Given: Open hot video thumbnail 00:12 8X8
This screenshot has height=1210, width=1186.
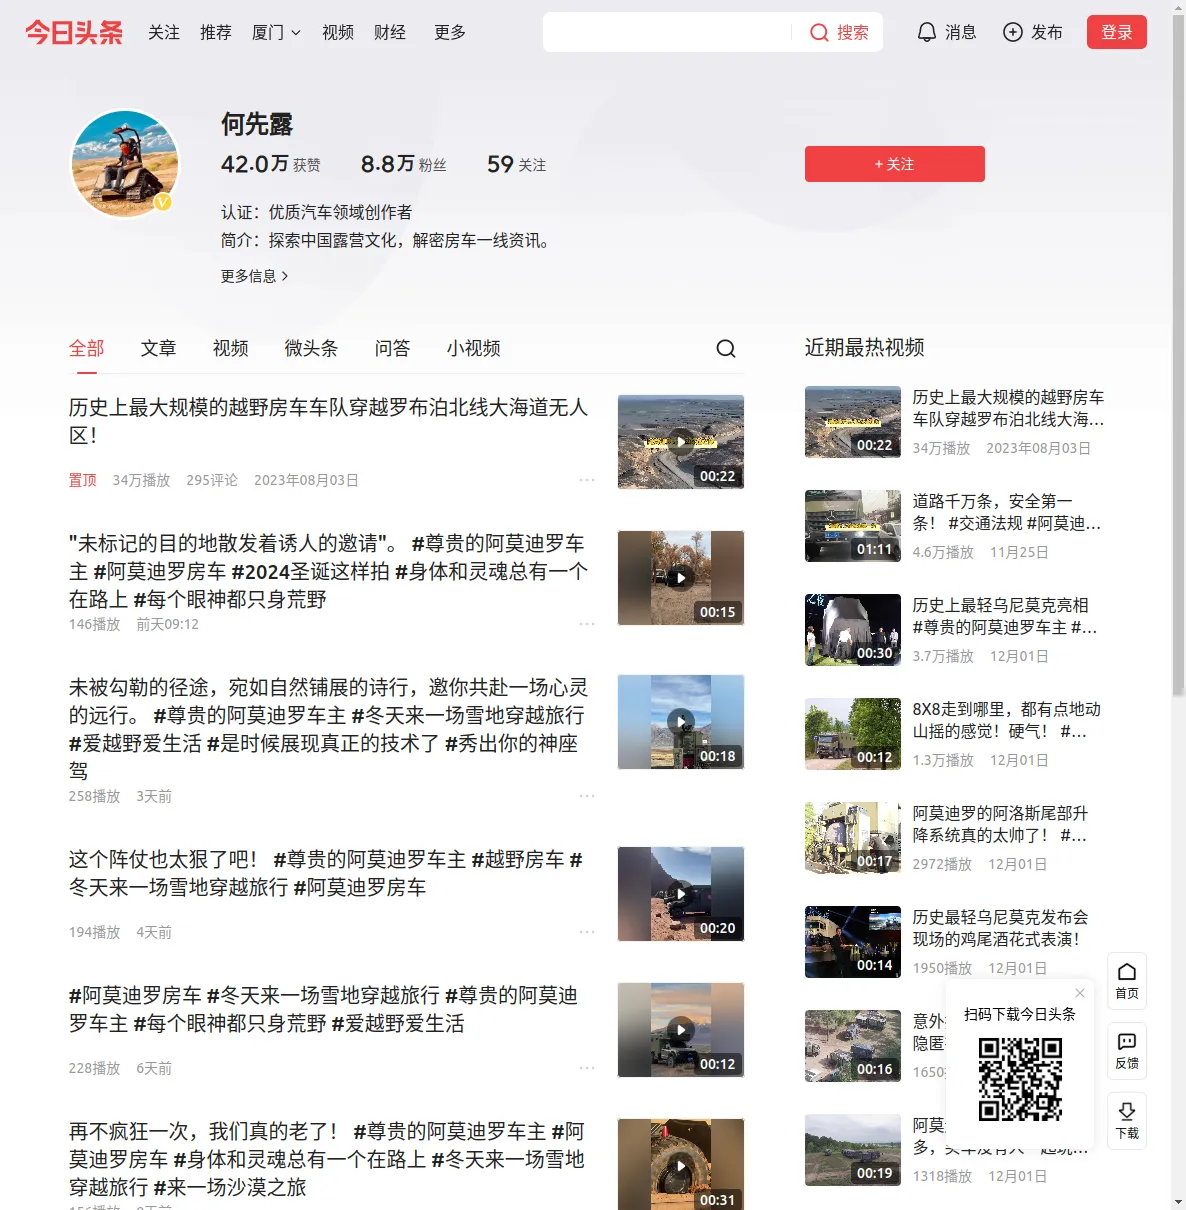Looking at the screenshot, I should 853,734.
